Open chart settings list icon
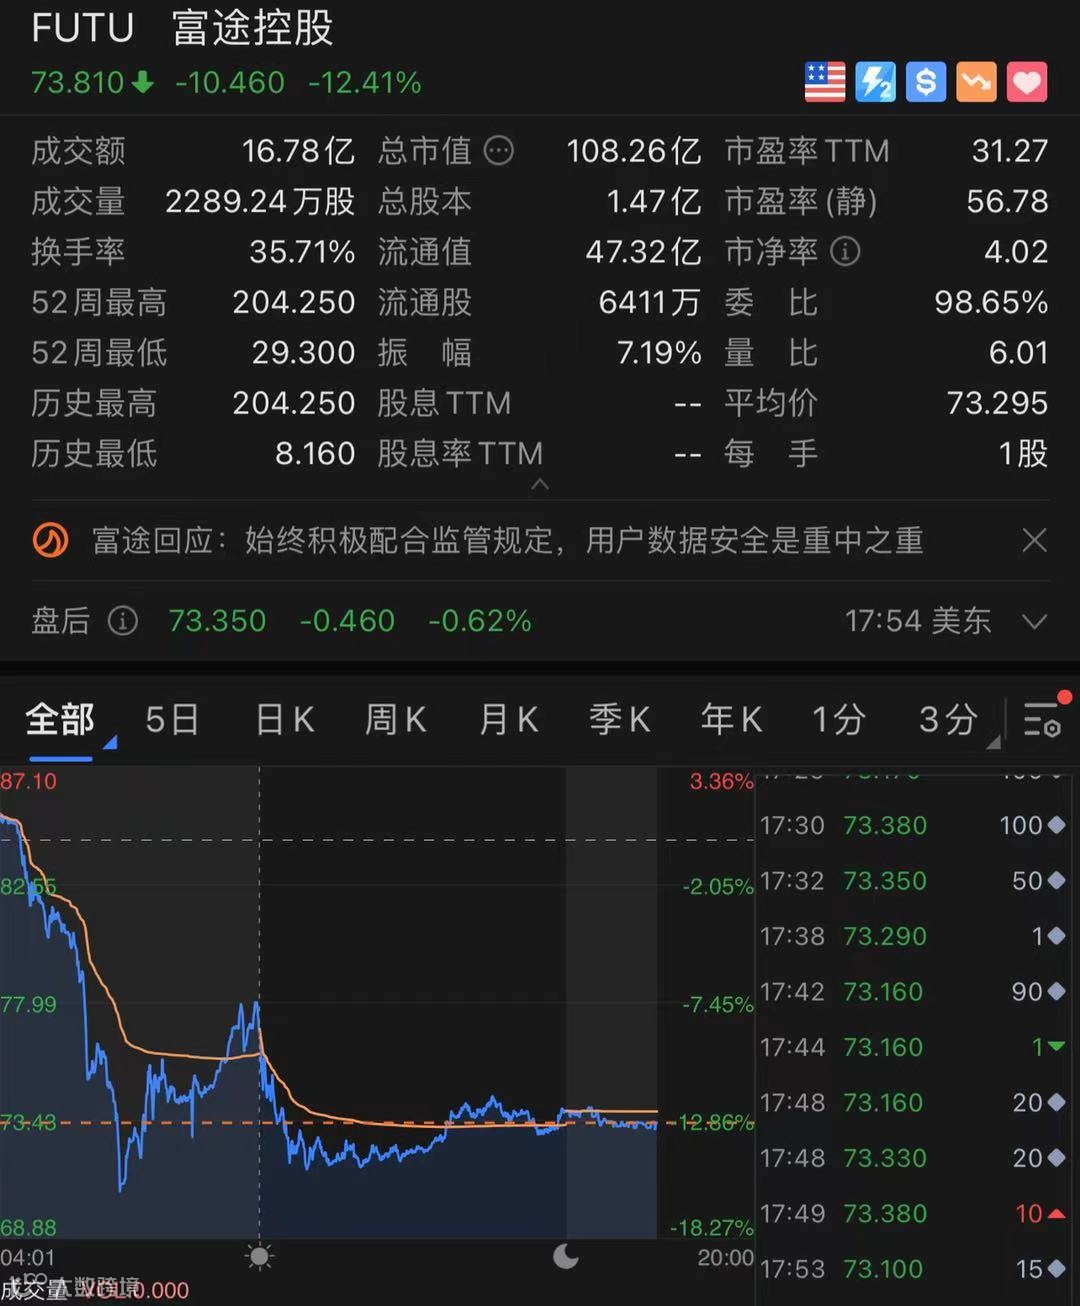 1044,718
